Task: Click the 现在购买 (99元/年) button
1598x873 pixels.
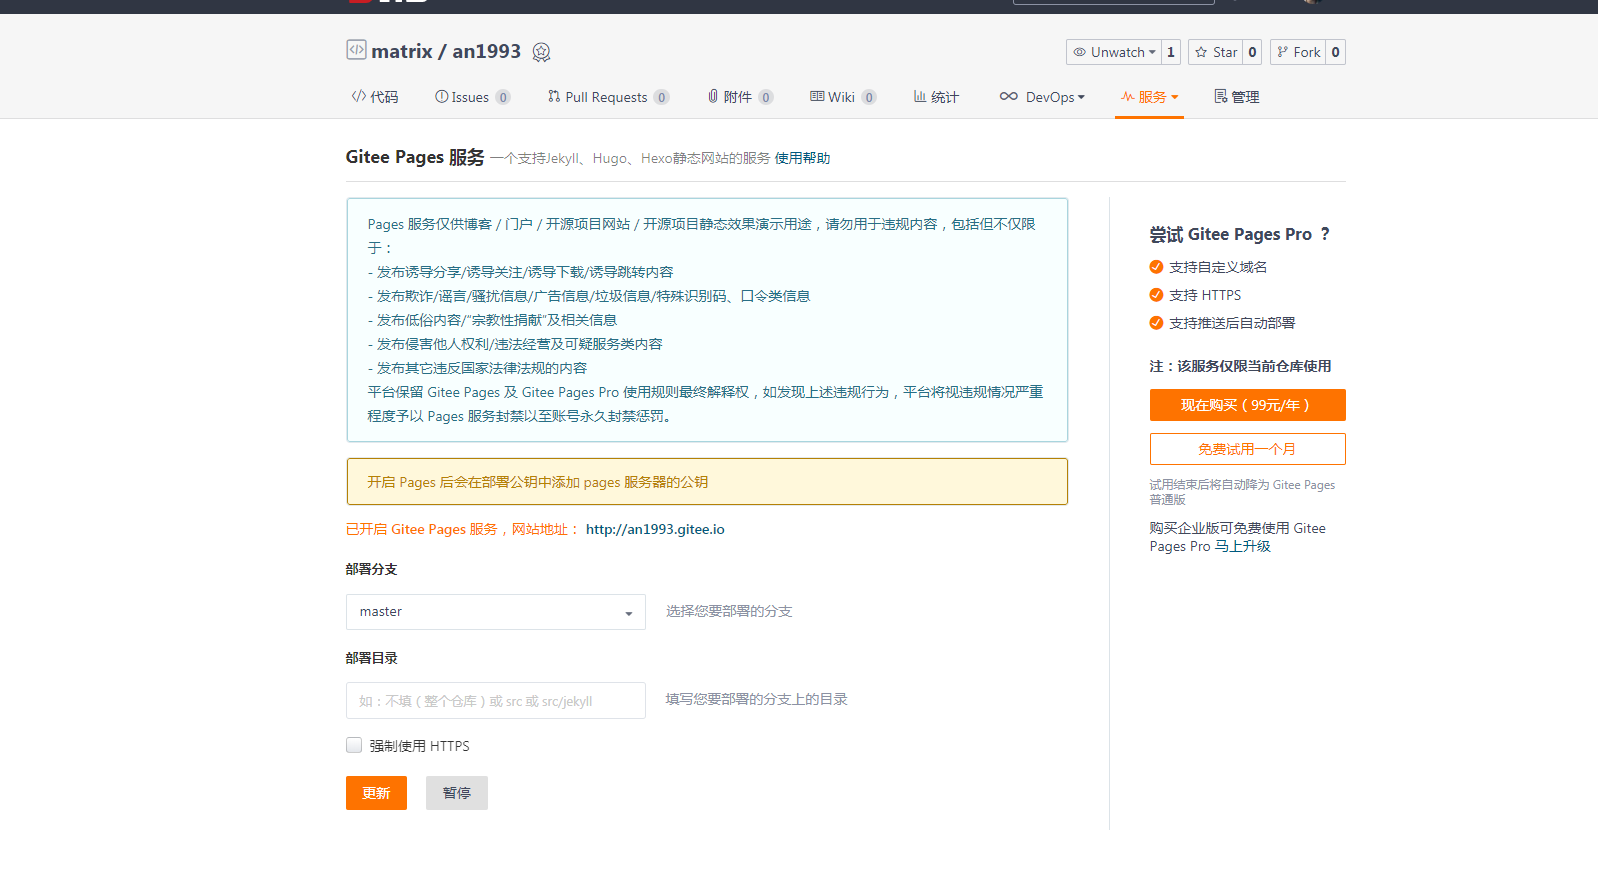Action: point(1247,405)
